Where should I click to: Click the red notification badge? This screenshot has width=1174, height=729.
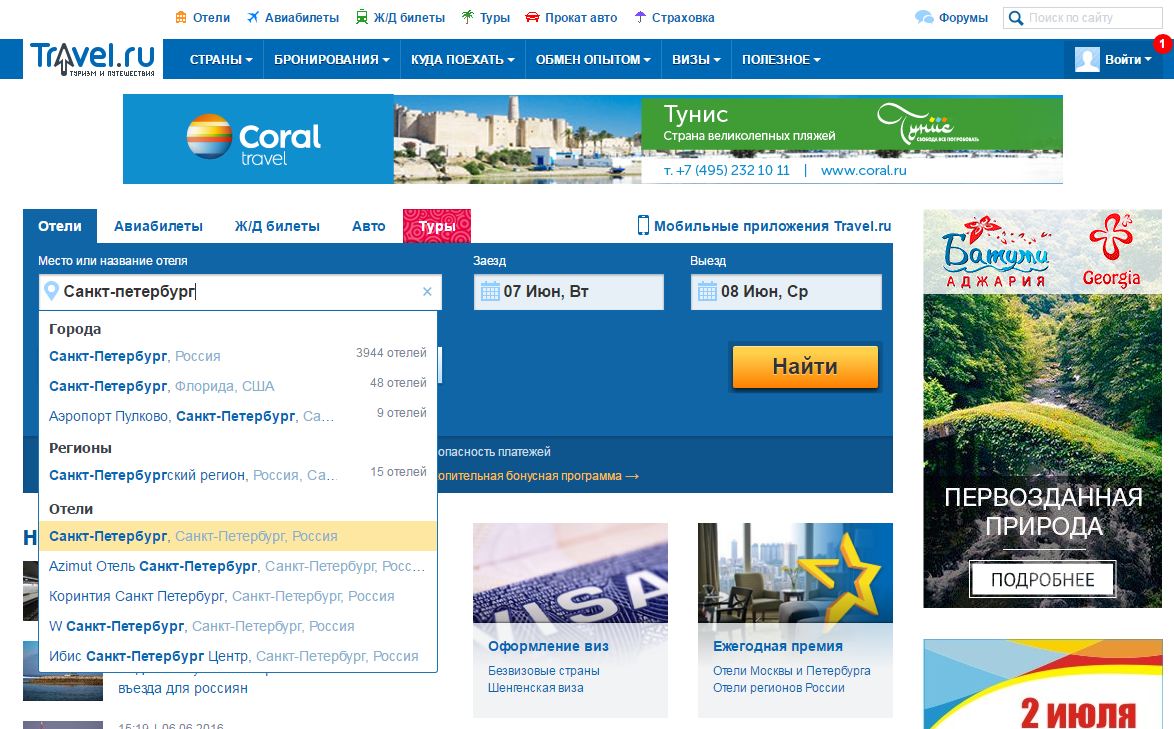click(1162, 44)
